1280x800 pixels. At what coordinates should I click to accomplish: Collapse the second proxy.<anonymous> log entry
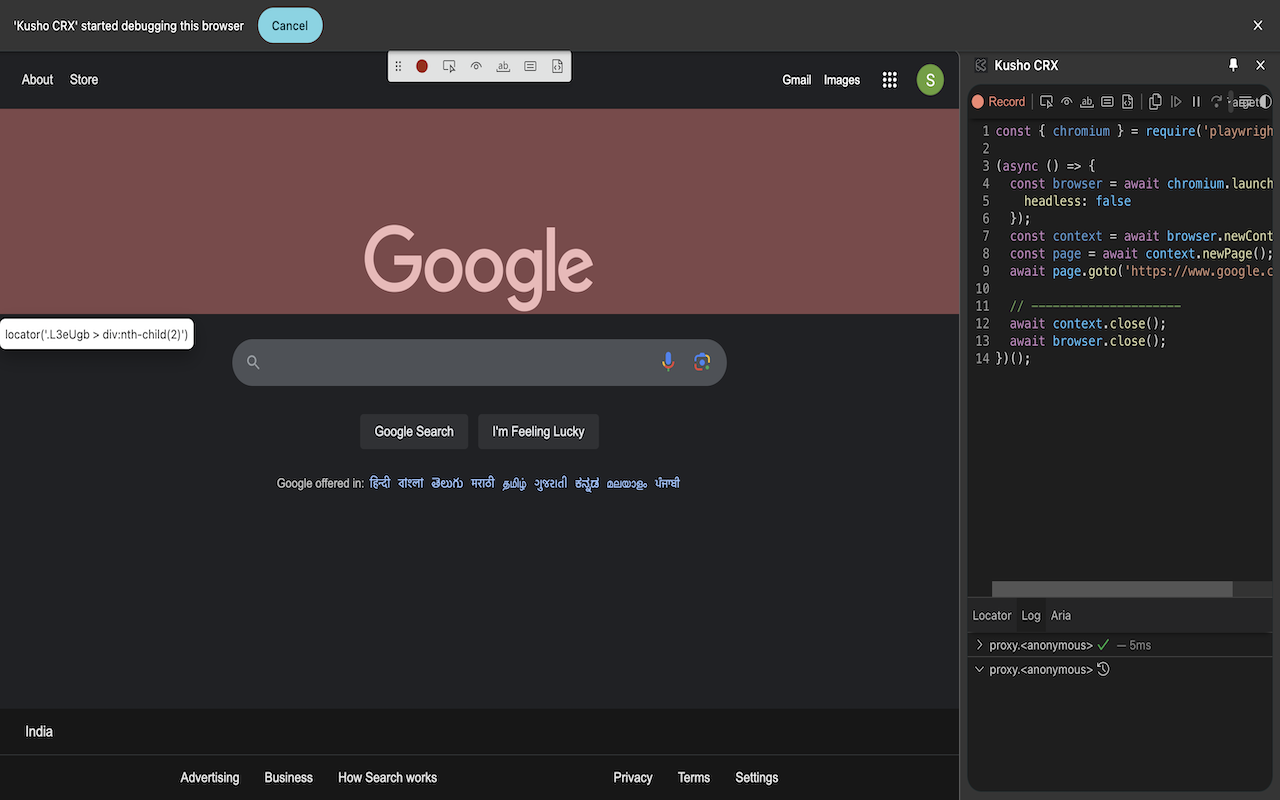pyautogui.click(x=979, y=669)
